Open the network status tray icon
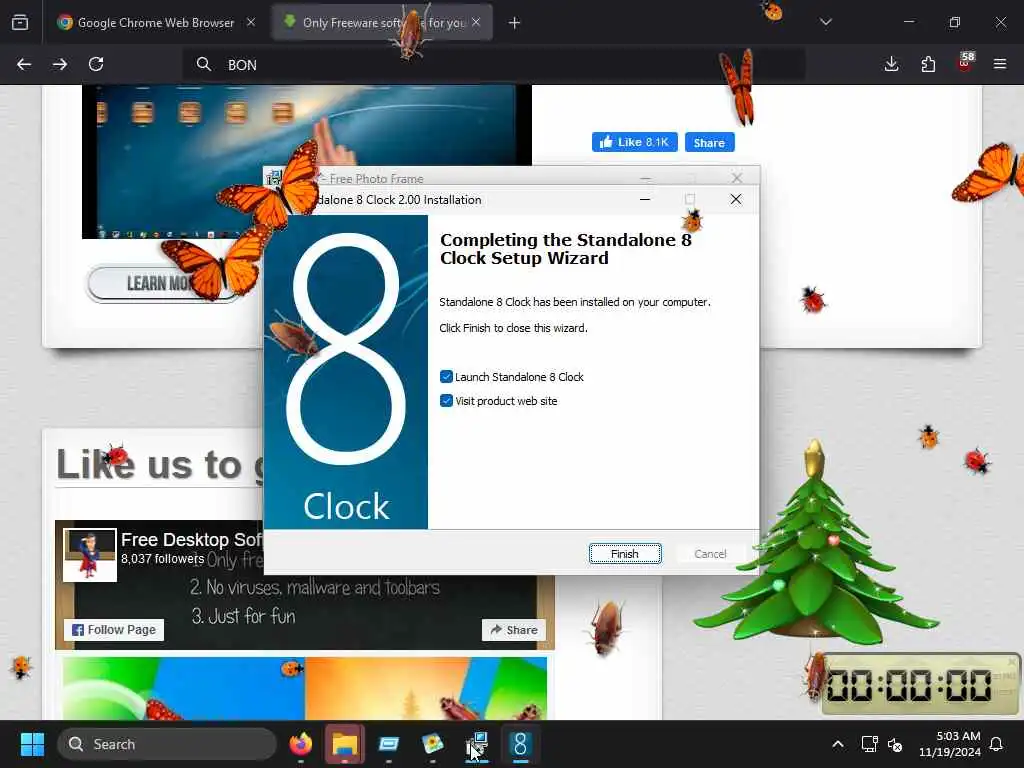This screenshot has width=1024, height=768. coord(869,744)
